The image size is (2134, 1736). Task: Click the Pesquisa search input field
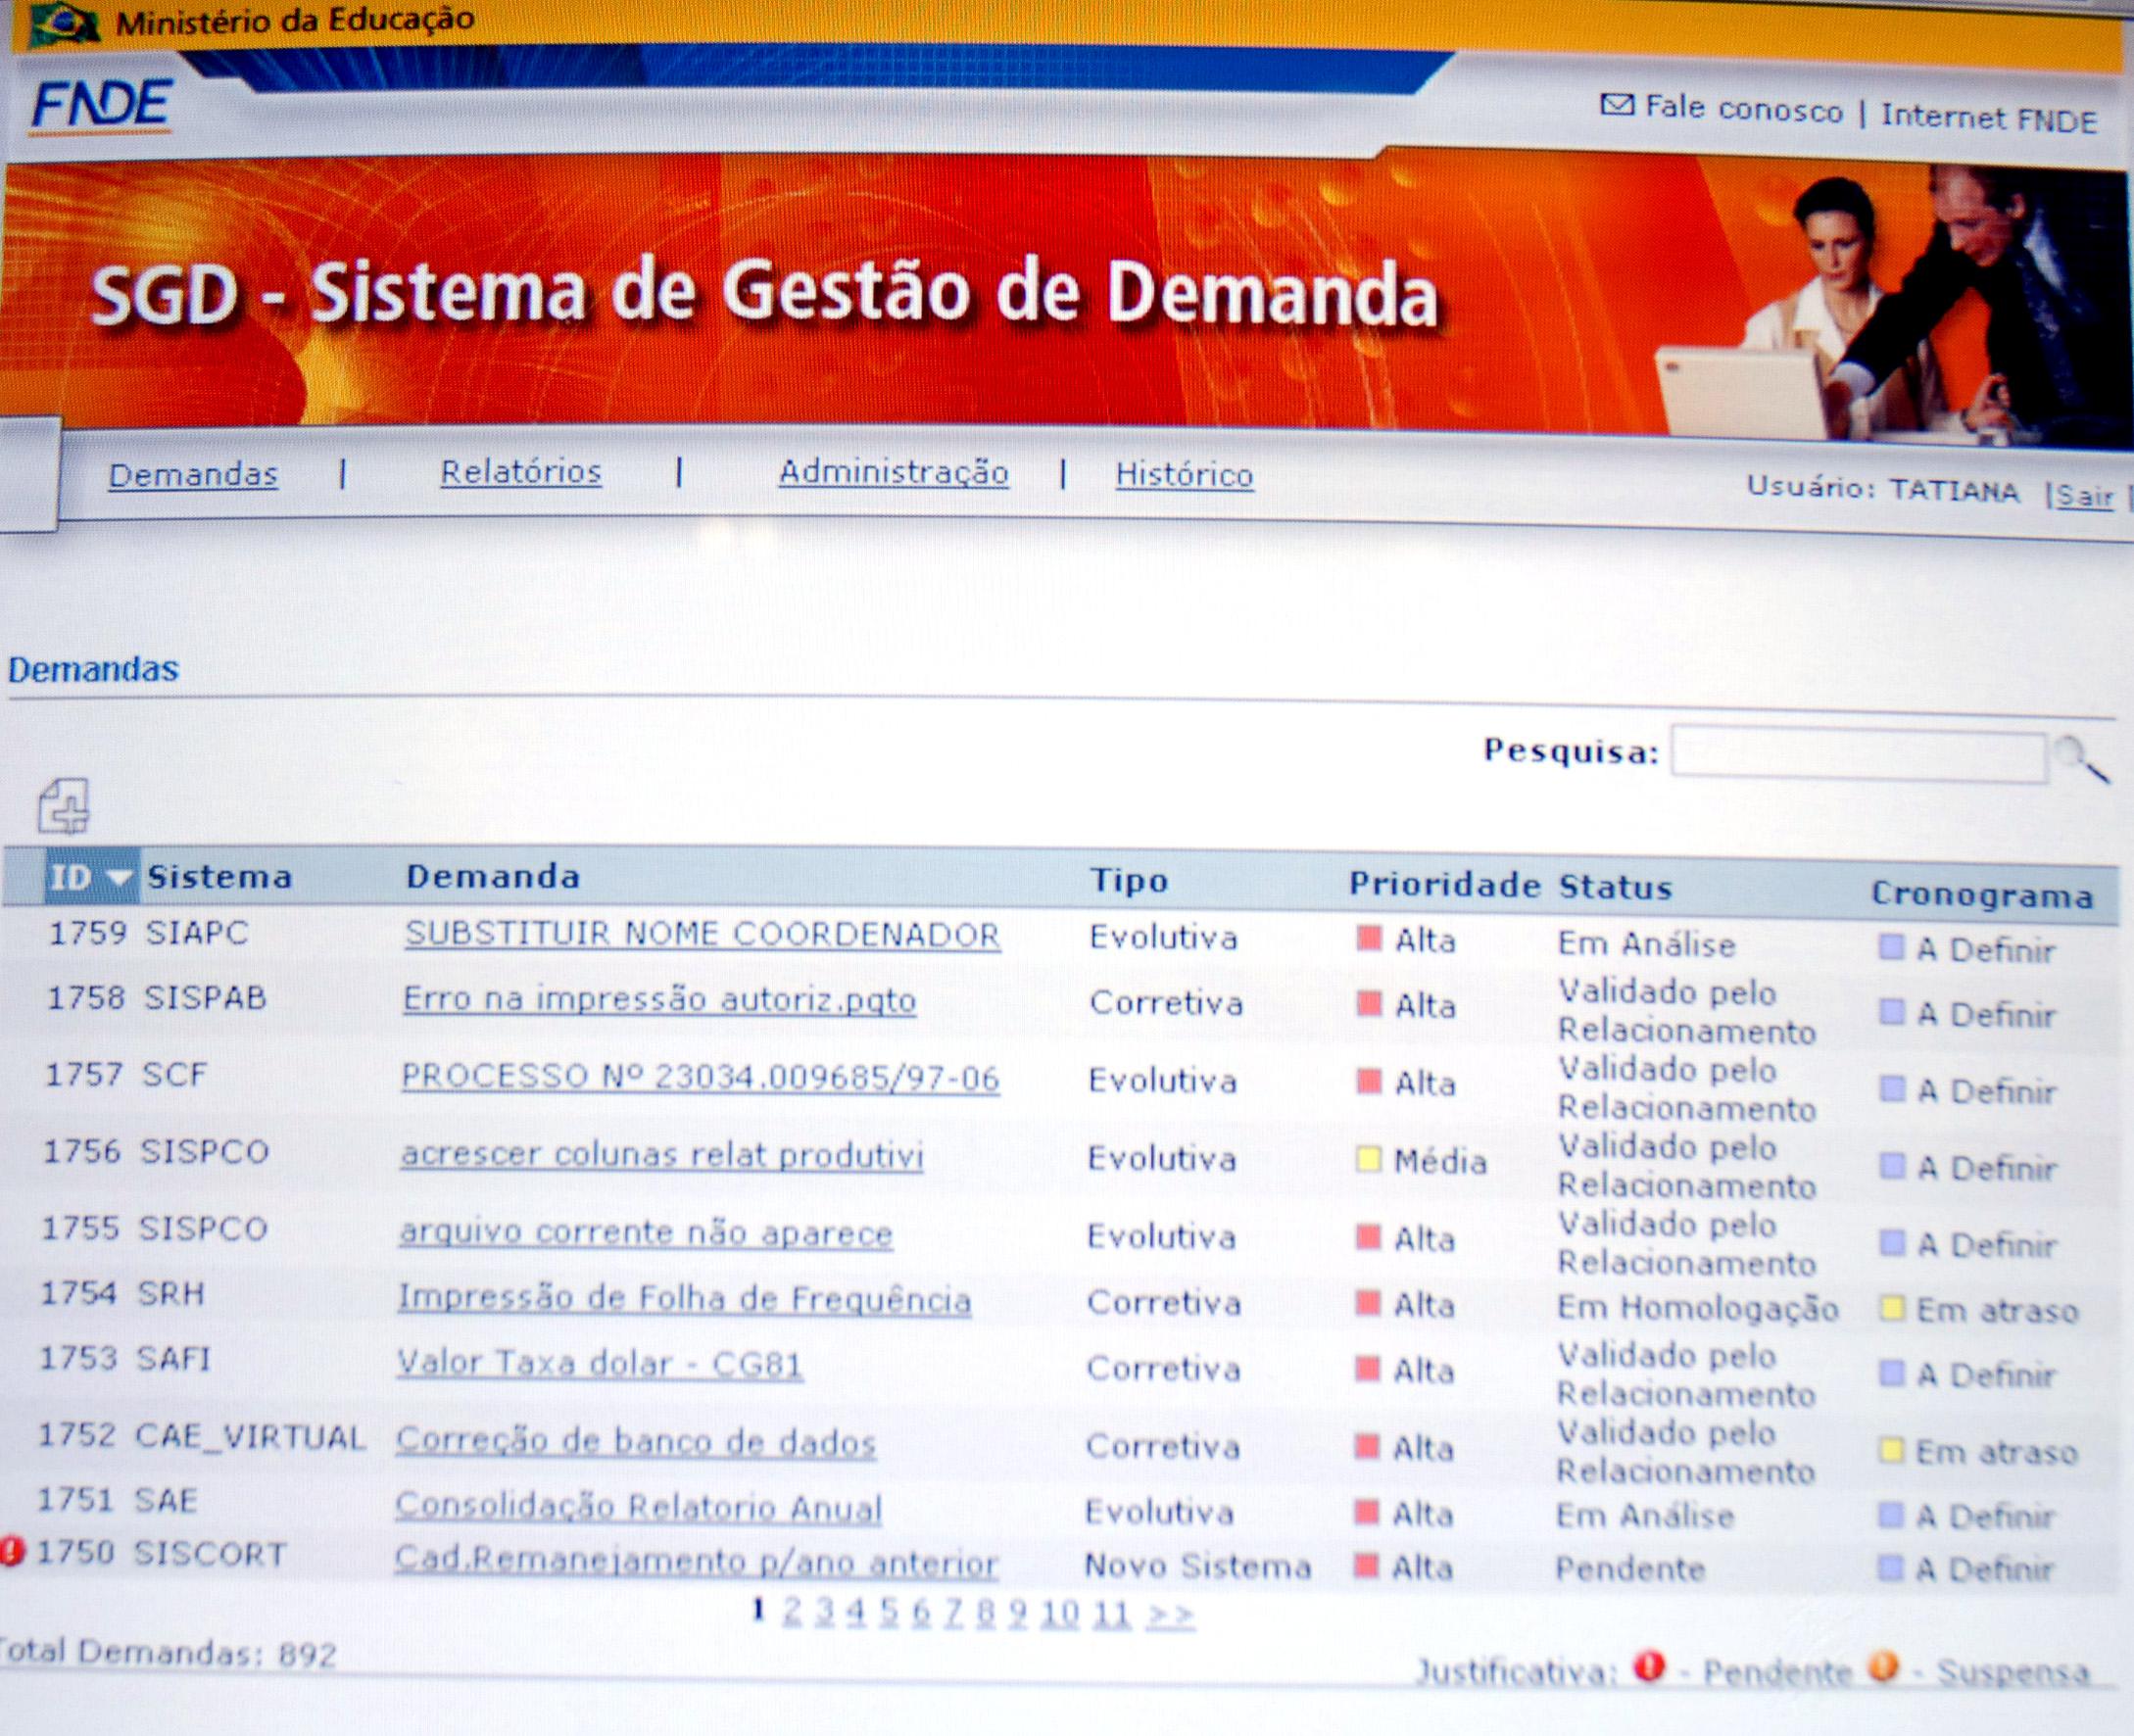[x=1859, y=756]
